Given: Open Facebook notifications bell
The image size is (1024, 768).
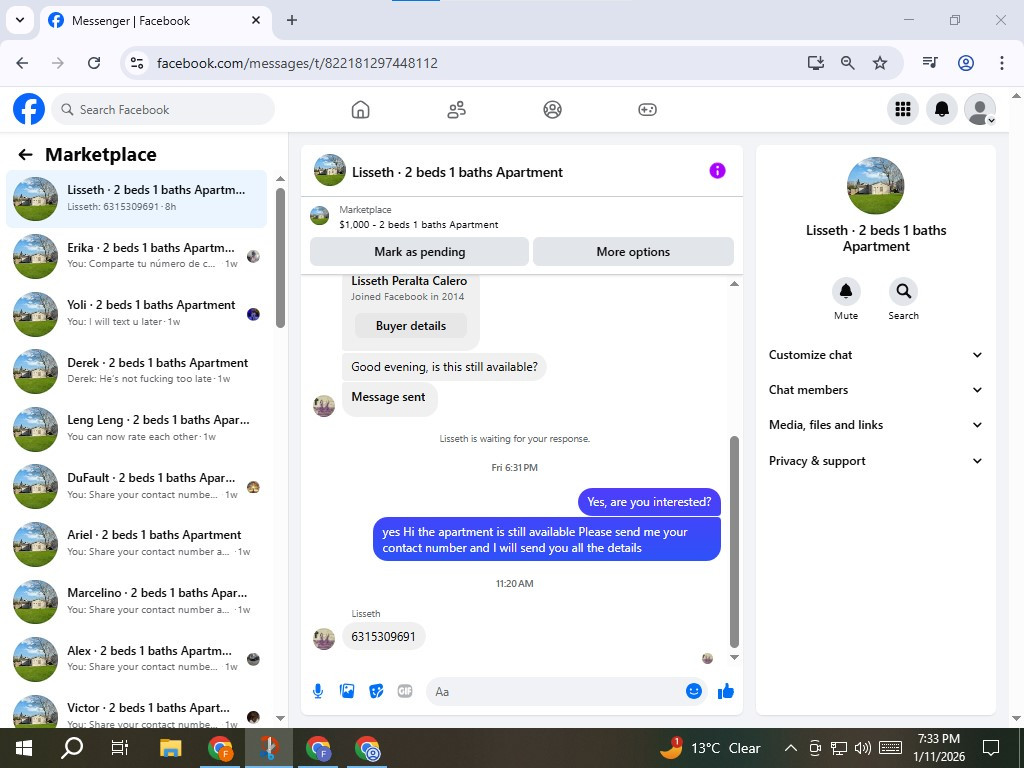Looking at the screenshot, I should click(x=942, y=109).
